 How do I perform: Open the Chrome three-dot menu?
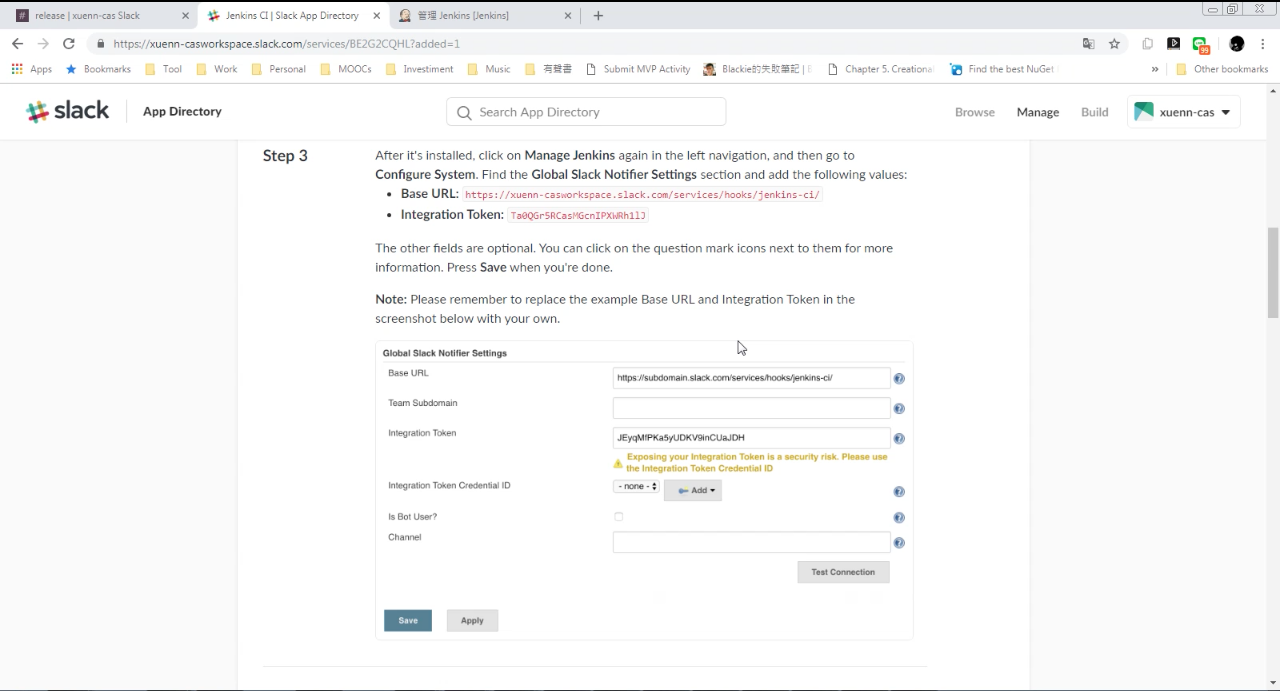click(x=1264, y=44)
